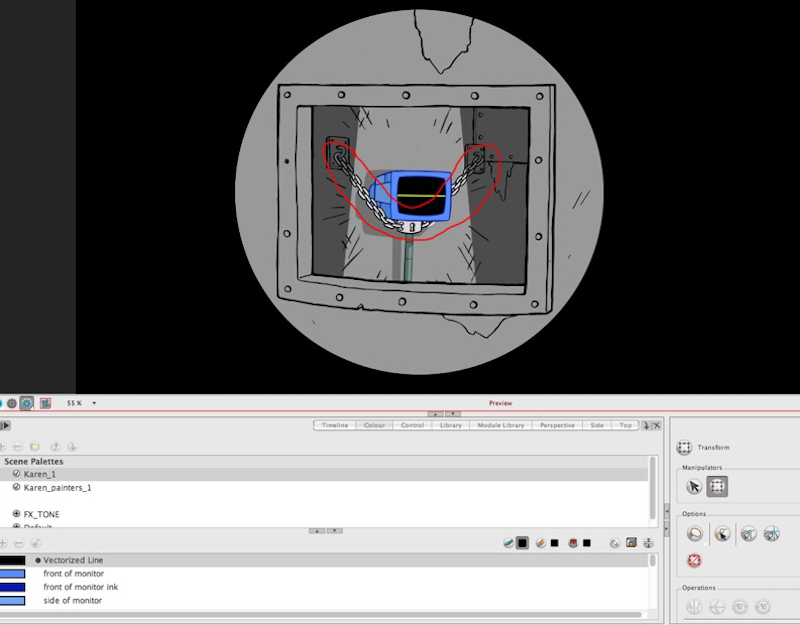Select the Karen_1 palette
The width and height of the screenshot is (800, 625).
[324, 474]
